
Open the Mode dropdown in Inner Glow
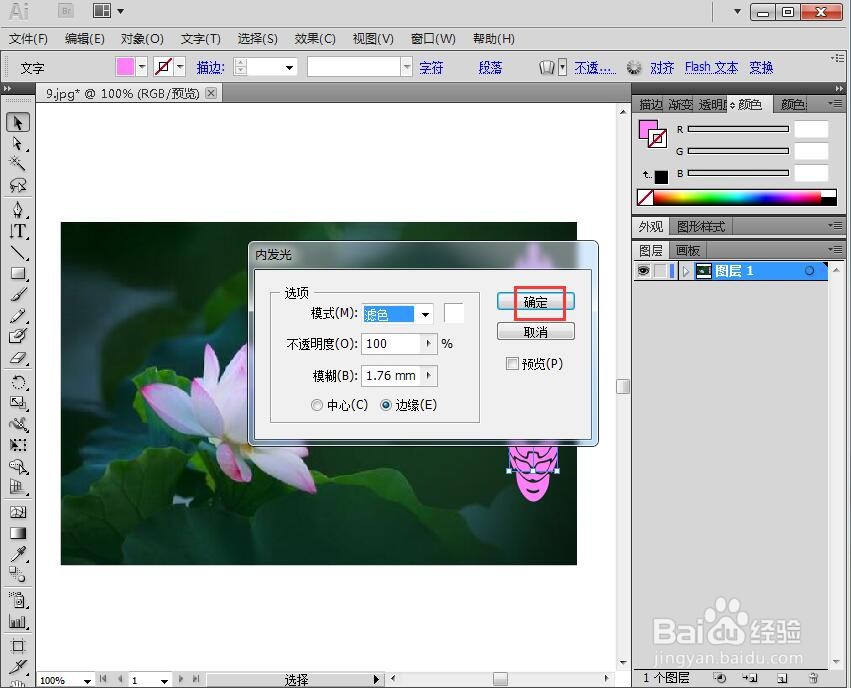tap(426, 314)
